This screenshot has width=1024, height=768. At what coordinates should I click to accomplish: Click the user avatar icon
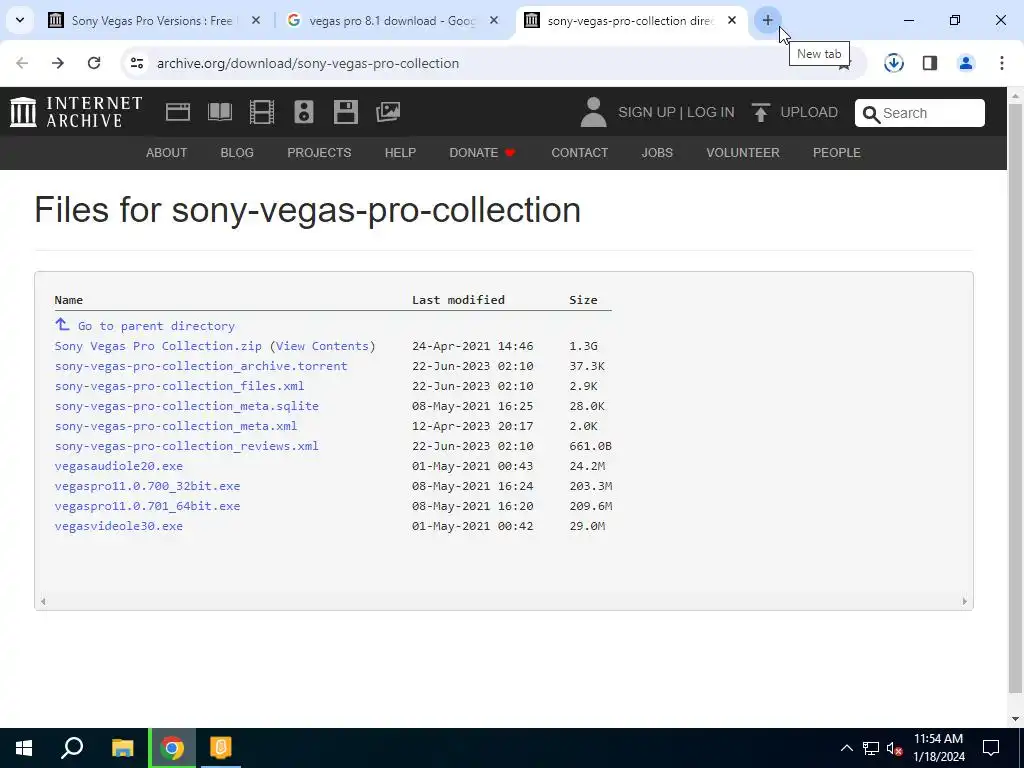tap(593, 112)
